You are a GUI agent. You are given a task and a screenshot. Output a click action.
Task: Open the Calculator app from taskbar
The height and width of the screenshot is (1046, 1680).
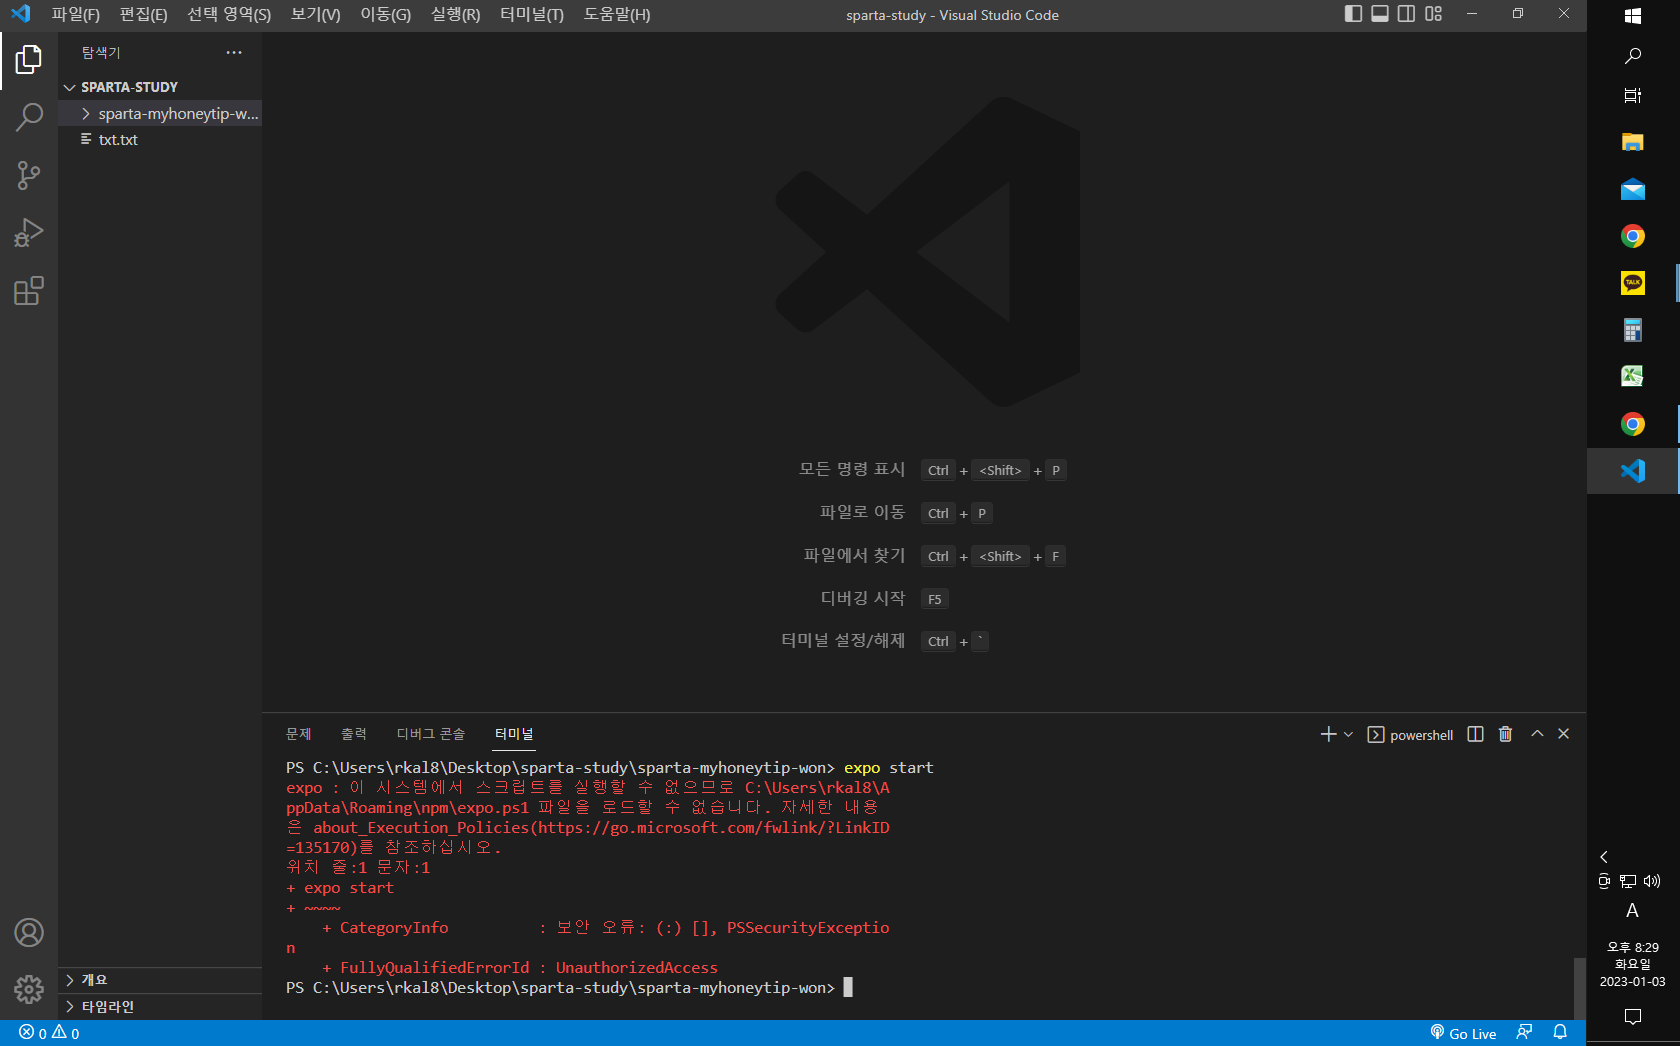(x=1633, y=330)
